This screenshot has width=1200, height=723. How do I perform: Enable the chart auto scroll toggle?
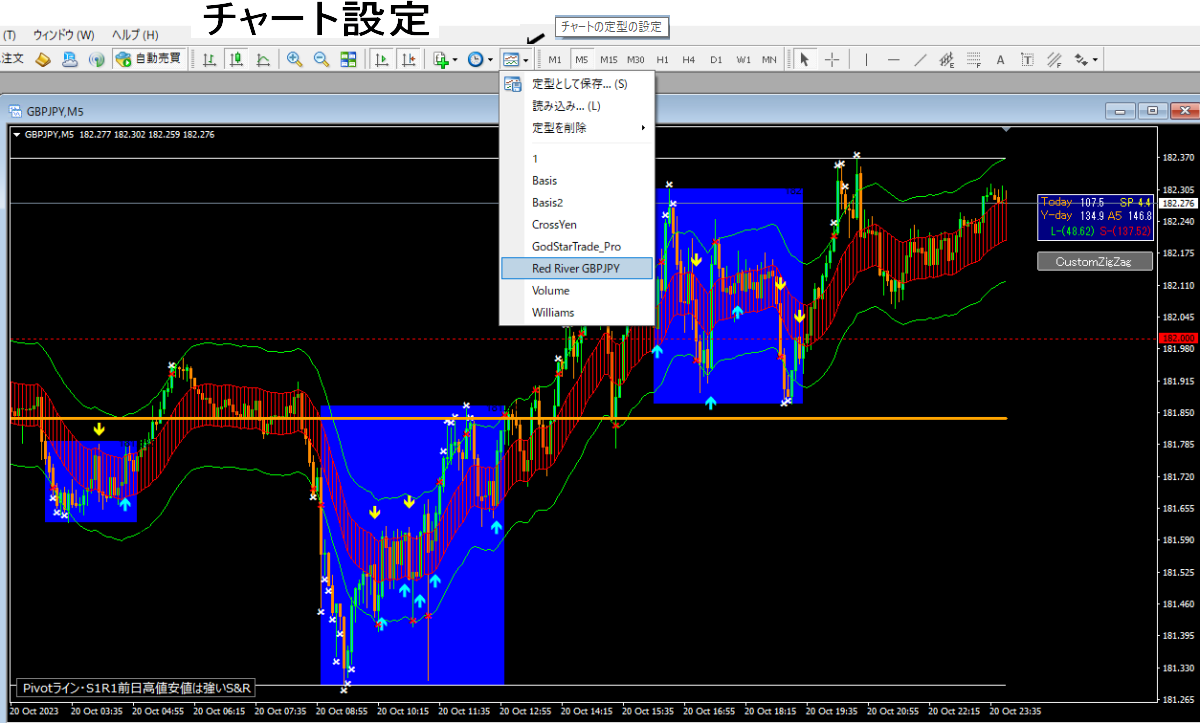point(381,59)
